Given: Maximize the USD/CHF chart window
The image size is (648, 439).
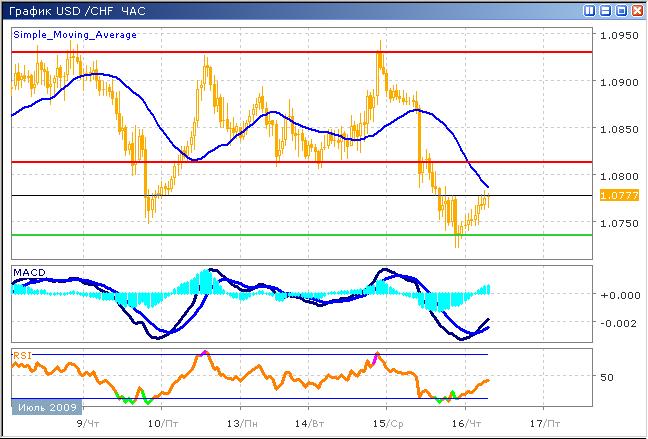Looking at the screenshot, I should 621,10.
